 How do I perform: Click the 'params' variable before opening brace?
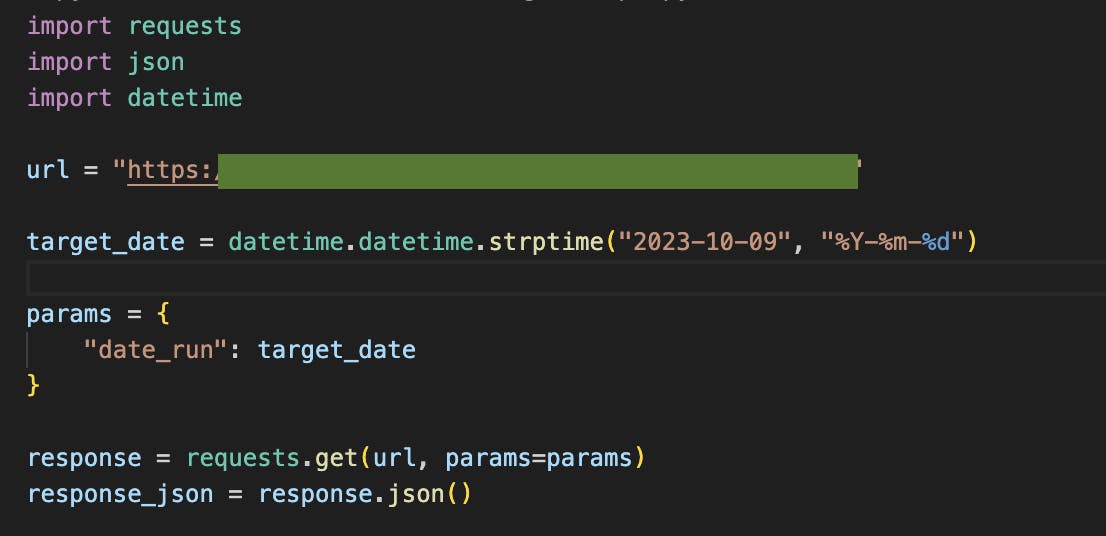(x=70, y=314)
